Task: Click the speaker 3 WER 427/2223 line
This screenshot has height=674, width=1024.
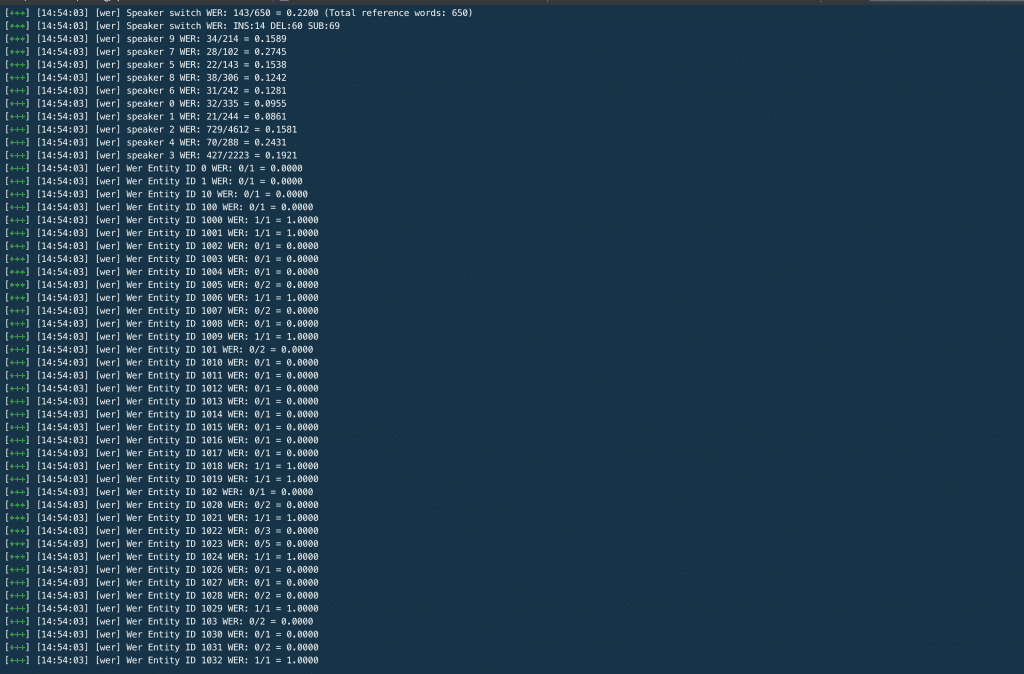Action: click(151, 155)
